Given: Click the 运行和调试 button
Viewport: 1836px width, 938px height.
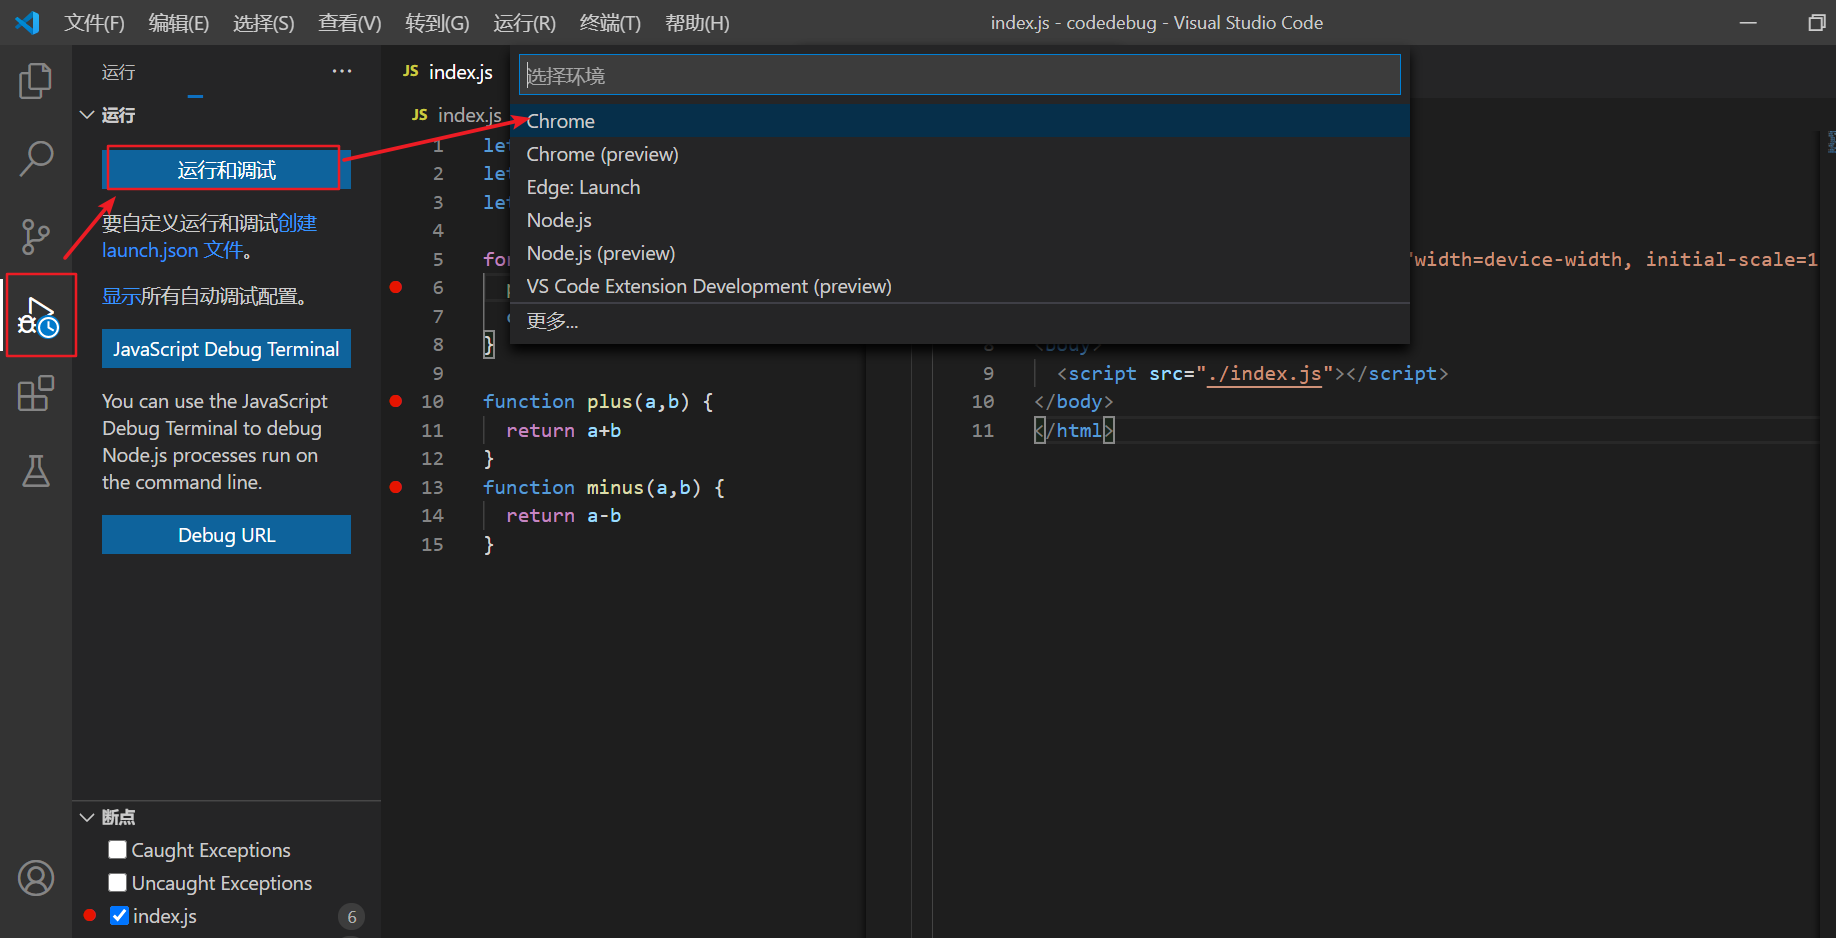Looking at the screenshot, I should [x=226, y=170].
